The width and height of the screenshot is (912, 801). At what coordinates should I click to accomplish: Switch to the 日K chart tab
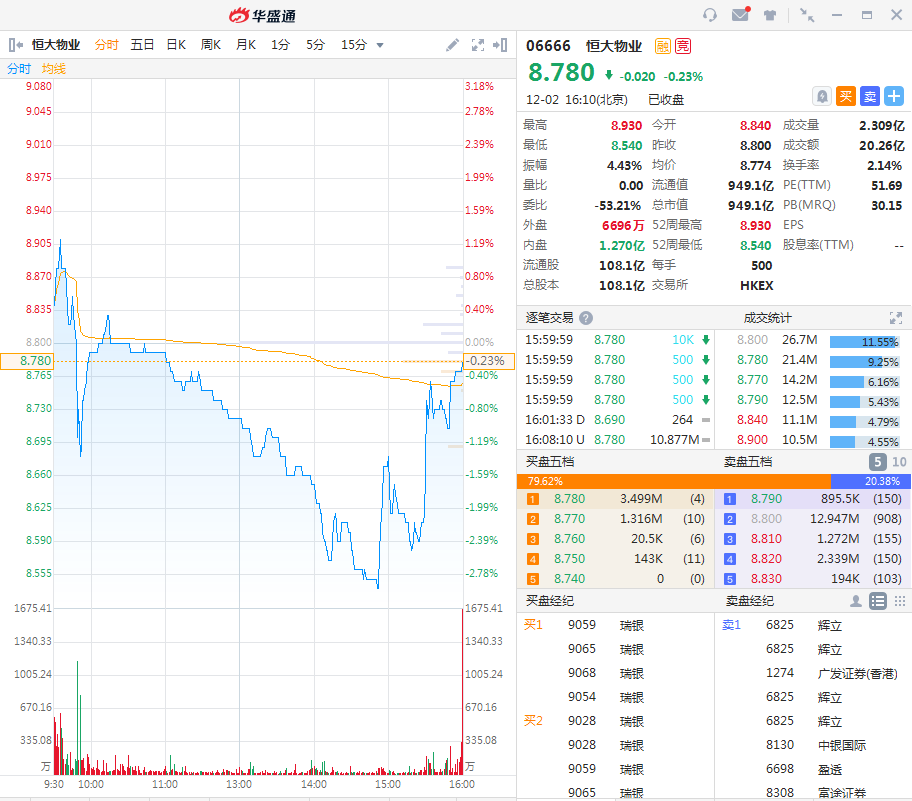click(x=176, y=45)
